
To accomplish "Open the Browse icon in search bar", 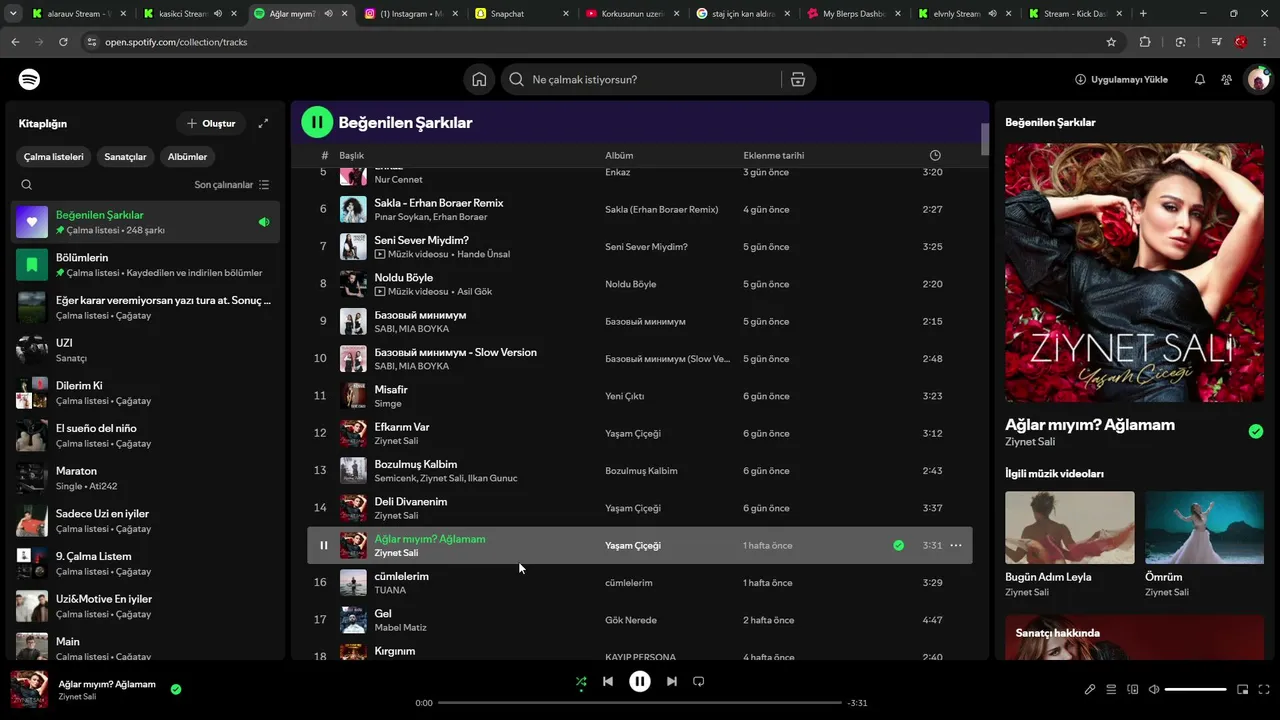I will 798,80.
